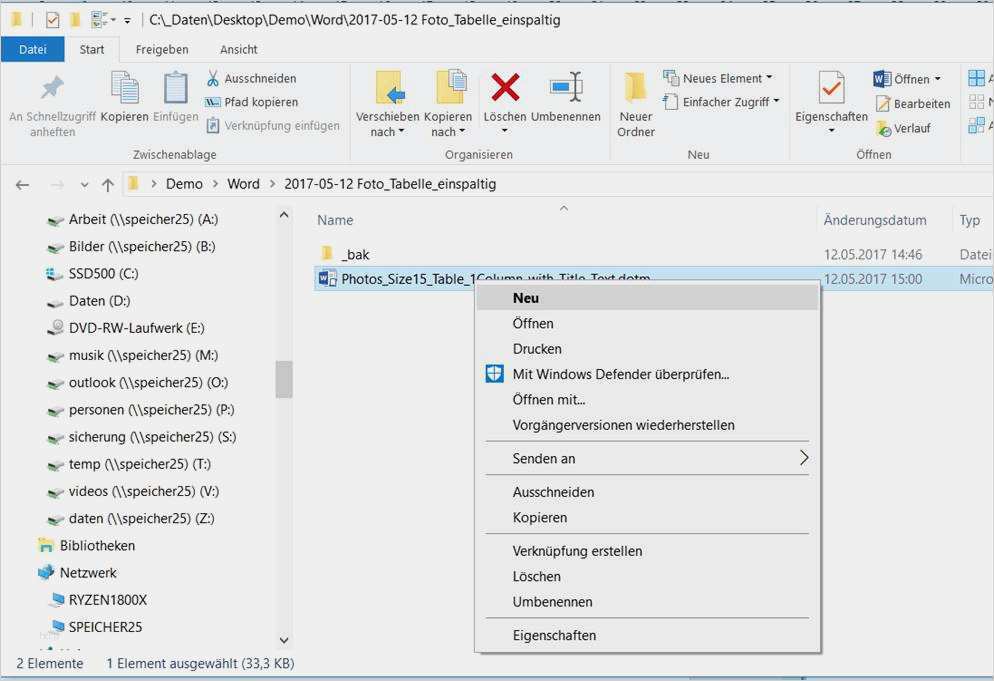Choose Eigenschaften in the context menu
Viewport: 994px width, 681px height.
[x=647, y=635]
